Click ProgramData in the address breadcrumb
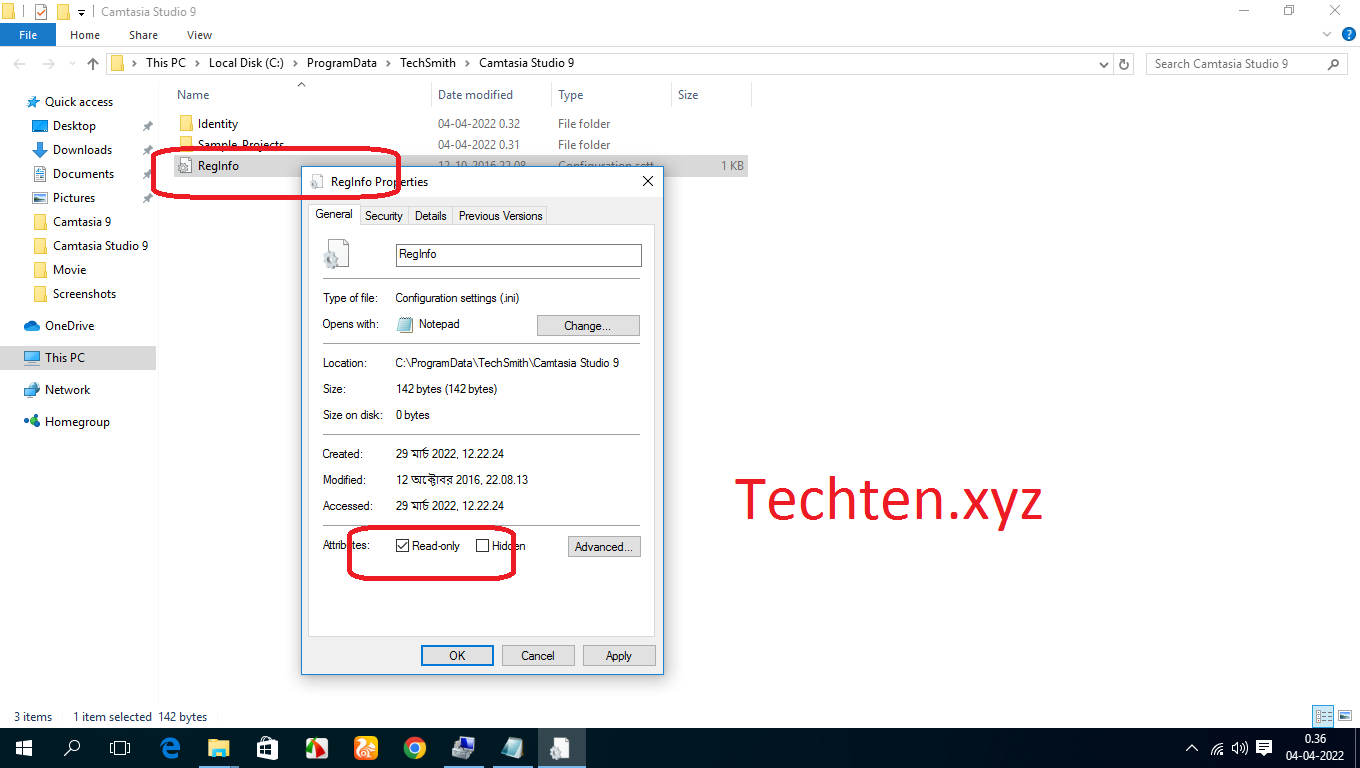 pyautogui.click(x=342, y=63)
